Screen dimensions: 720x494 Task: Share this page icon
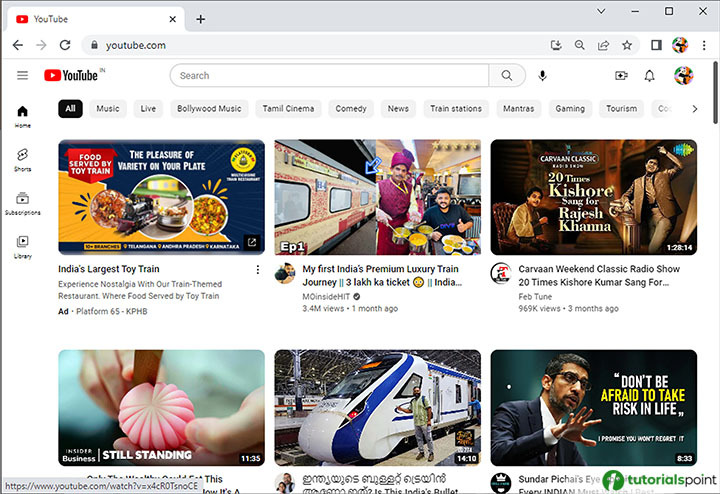point(603,45)
